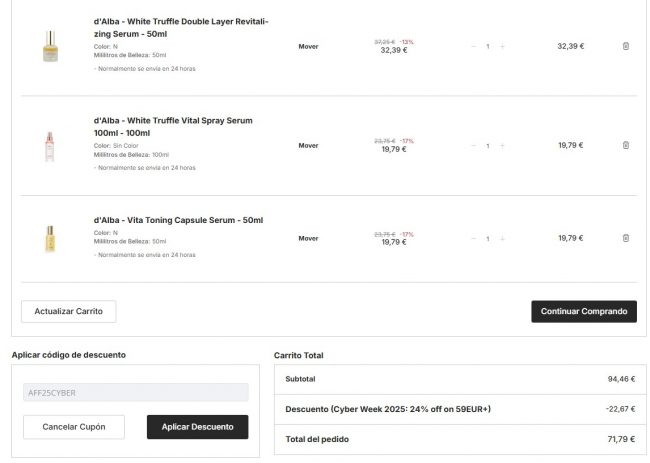Decrease quantity of Double Layer Revitalizing Serum

pyautogui.click(x=473, y=46)
